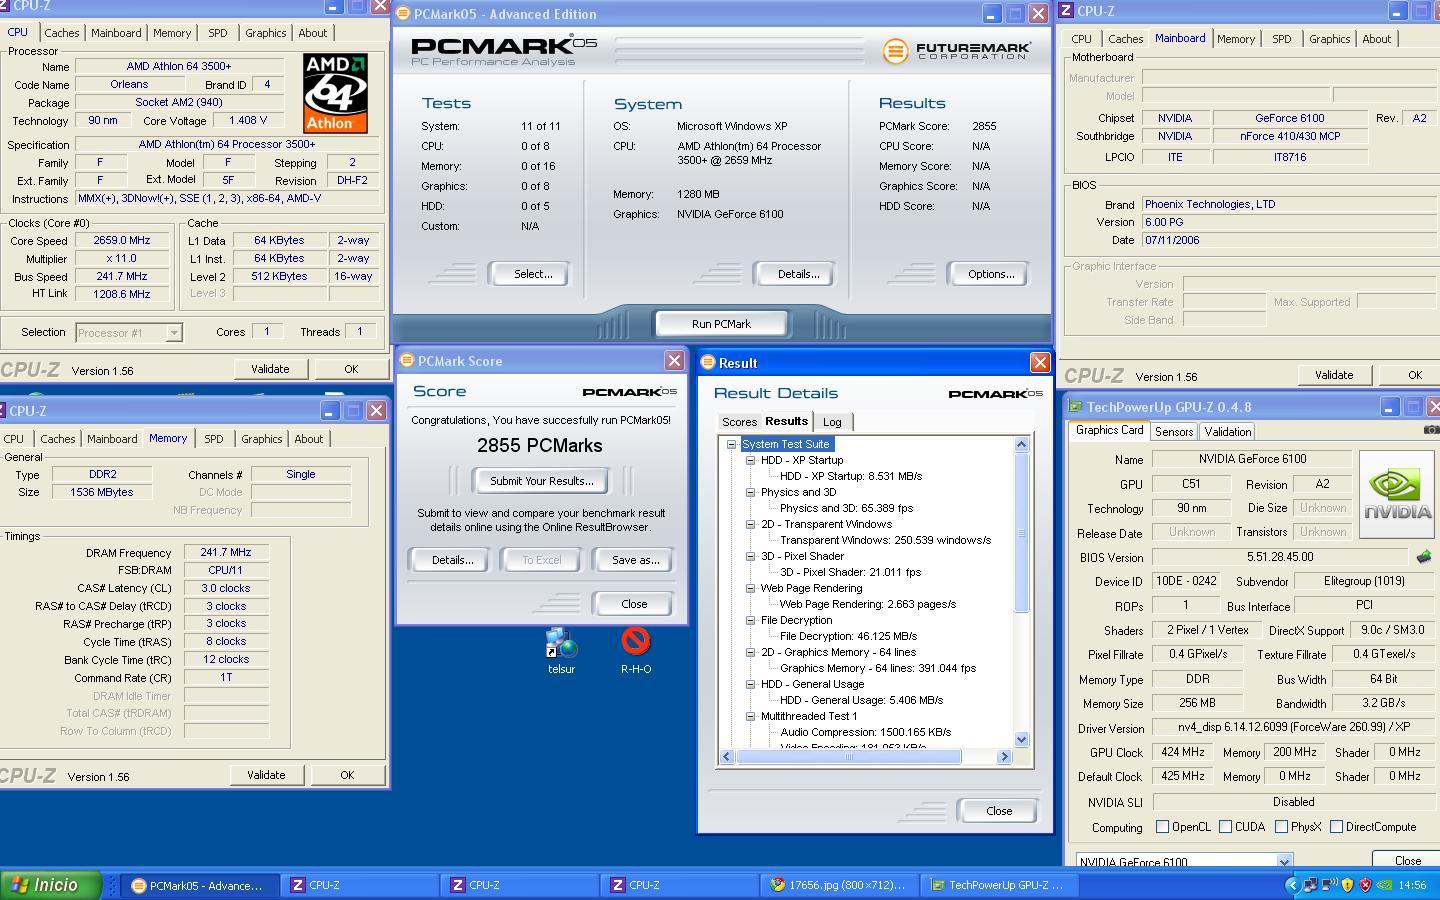
Task: Collapse the 2D - Transparent Windows node
Action: pyautogui.click(x=750, y=524)
